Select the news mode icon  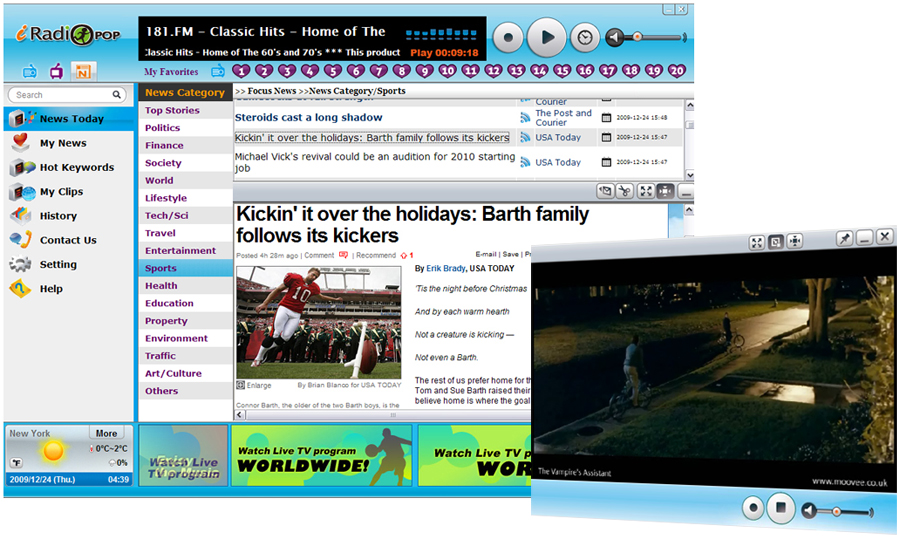[83, 72]
